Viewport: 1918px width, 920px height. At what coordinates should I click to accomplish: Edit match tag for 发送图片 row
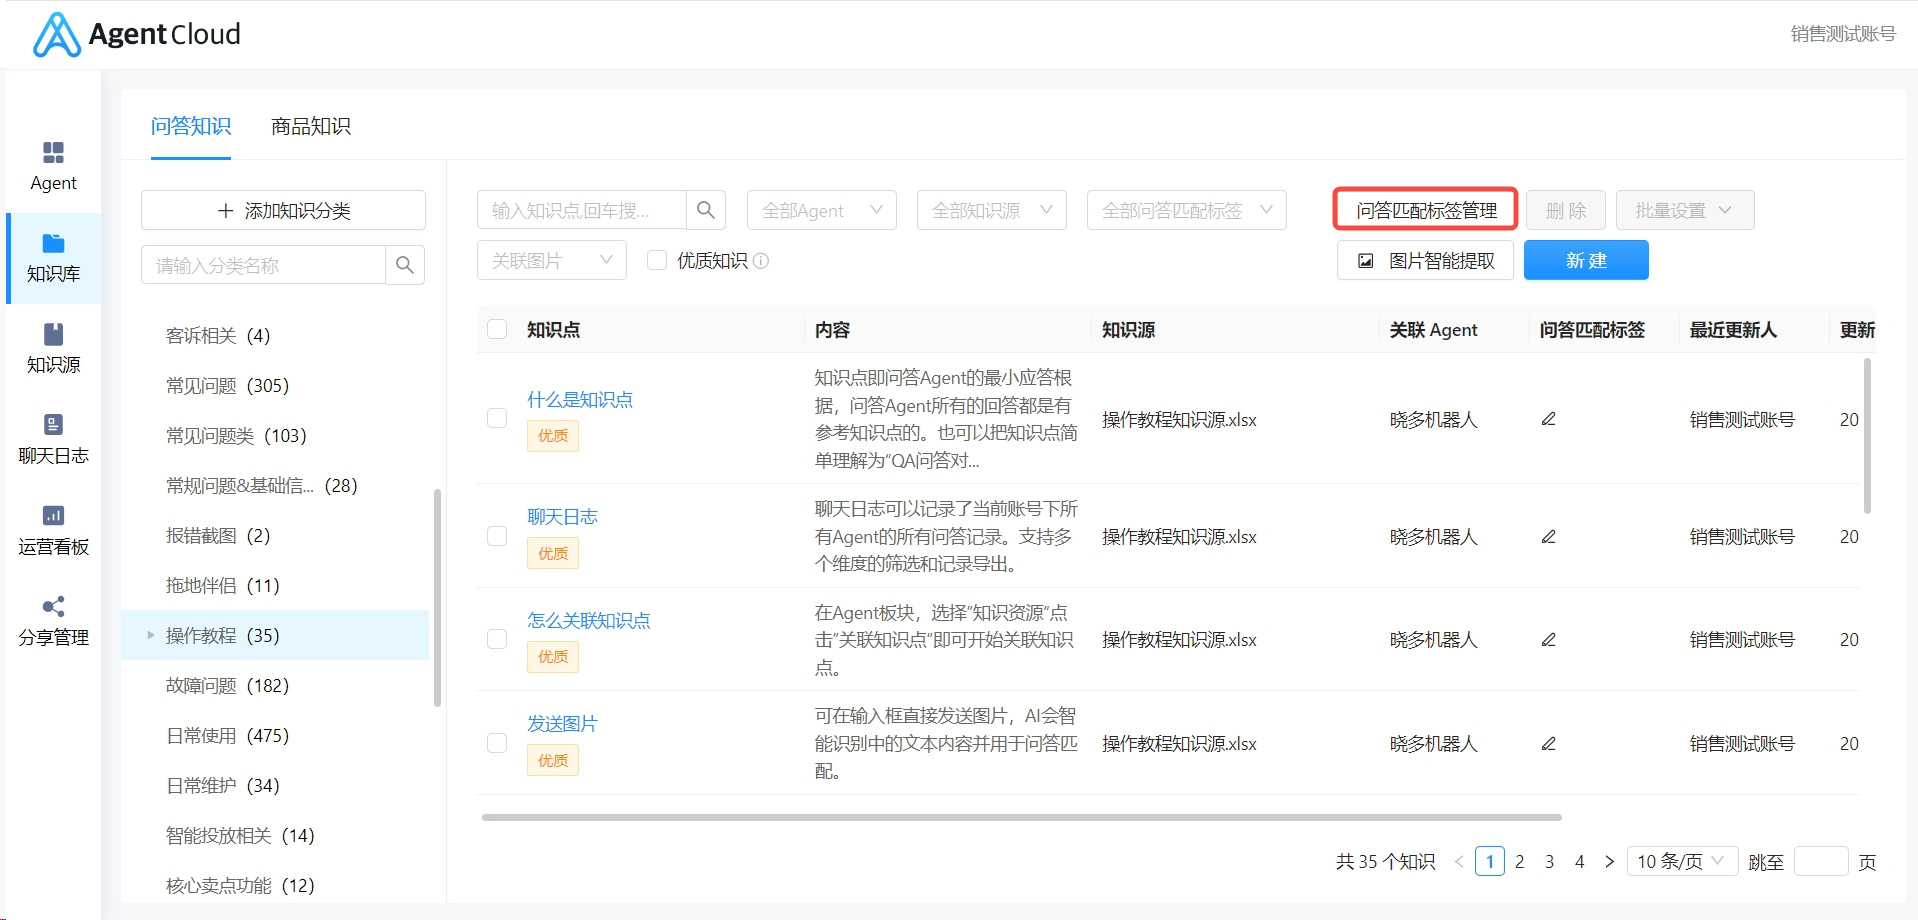[x=1548, y=744]
